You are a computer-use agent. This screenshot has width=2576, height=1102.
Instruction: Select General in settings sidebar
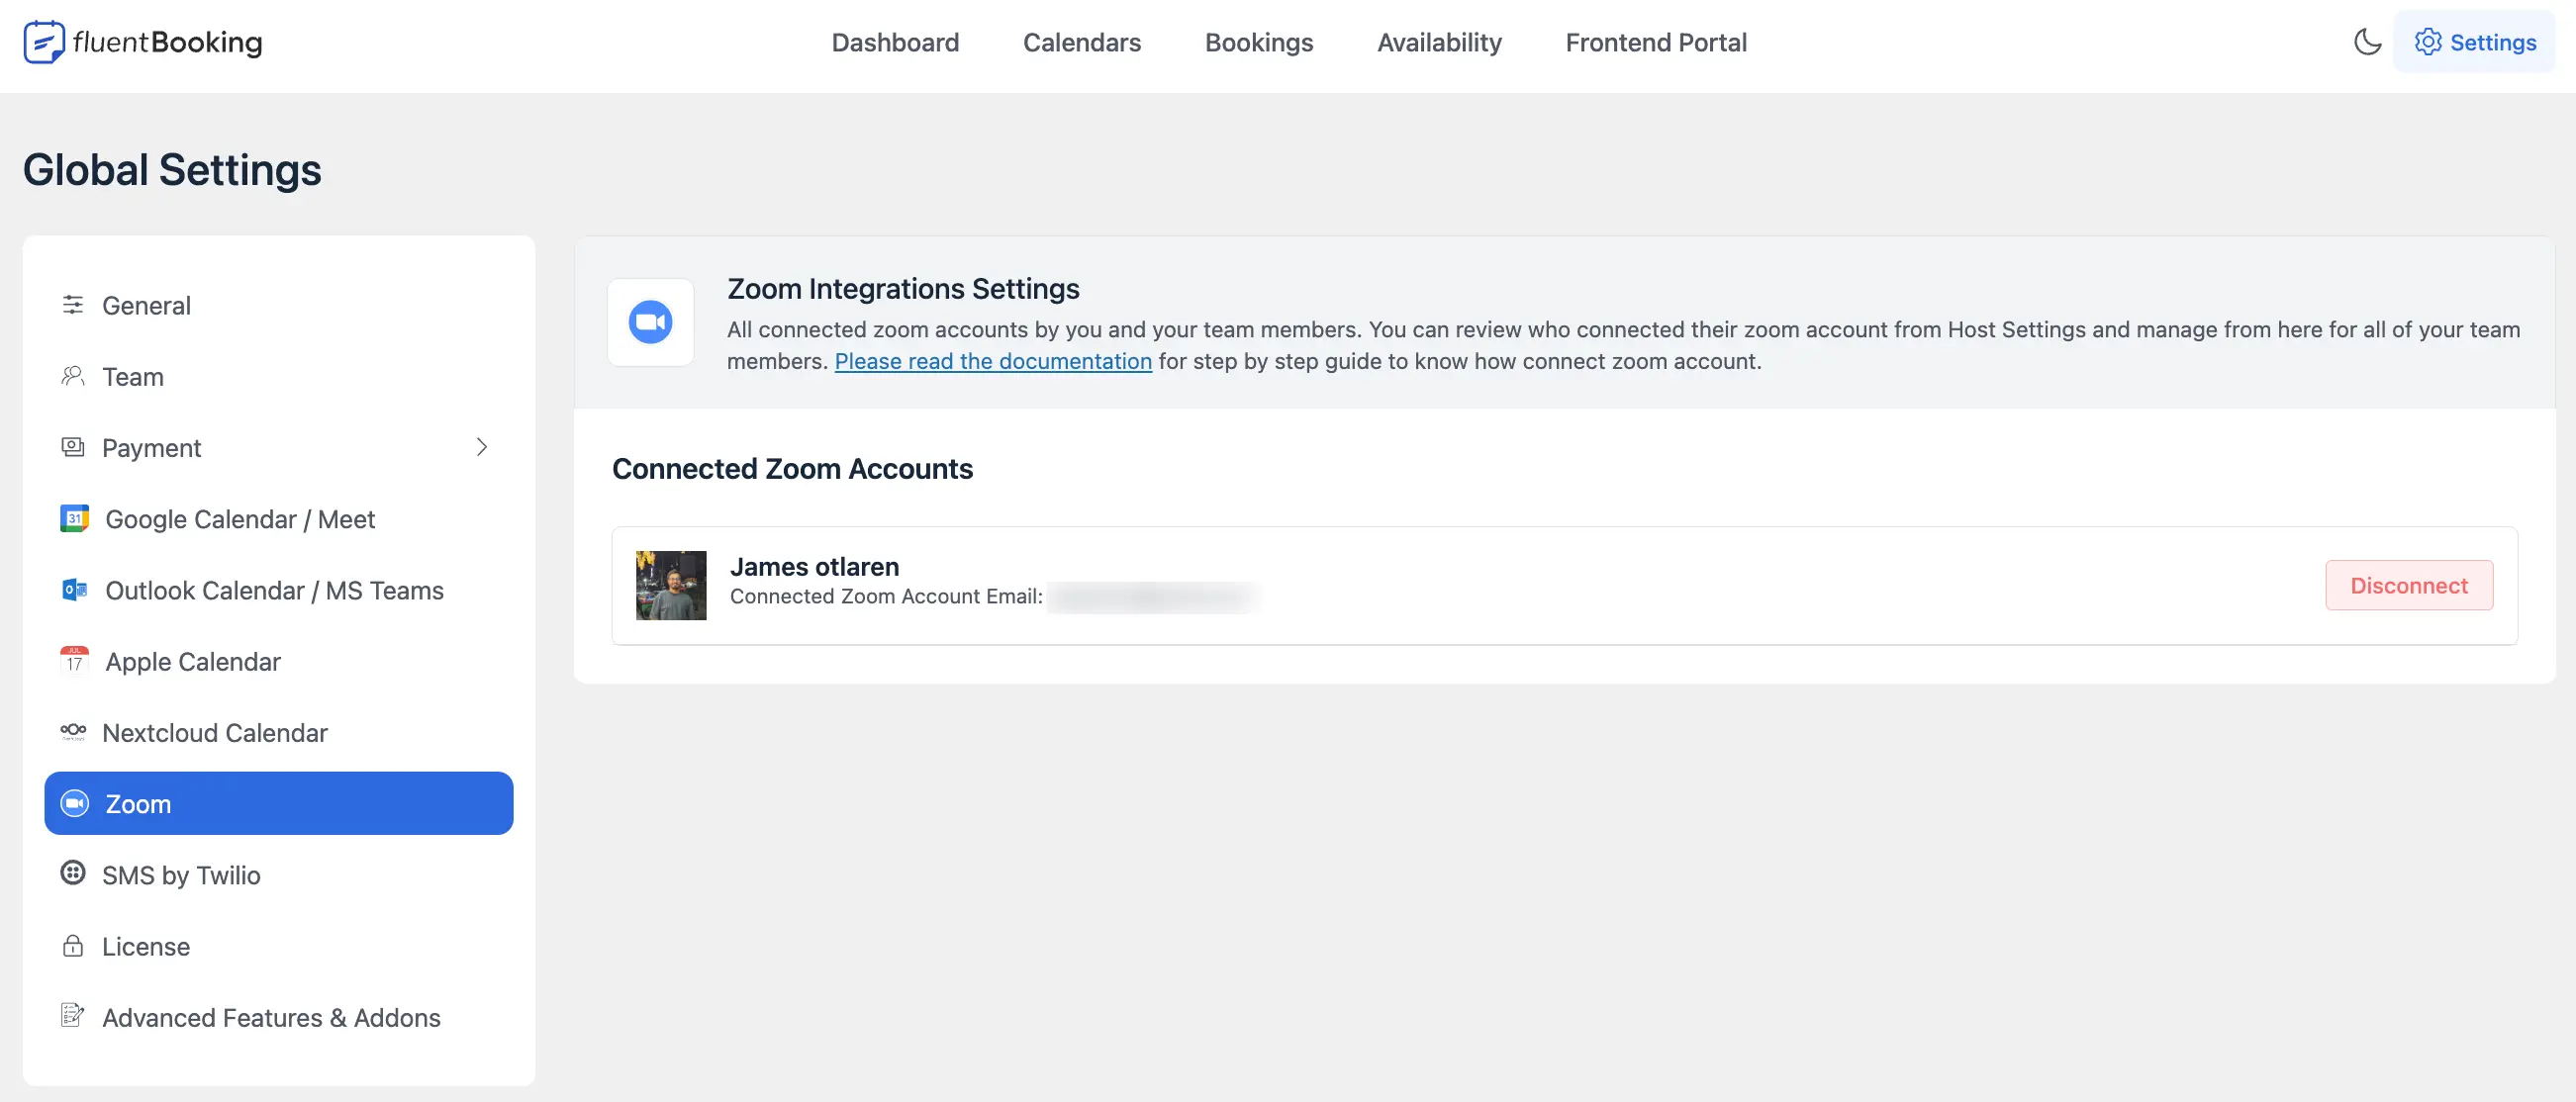279,305
